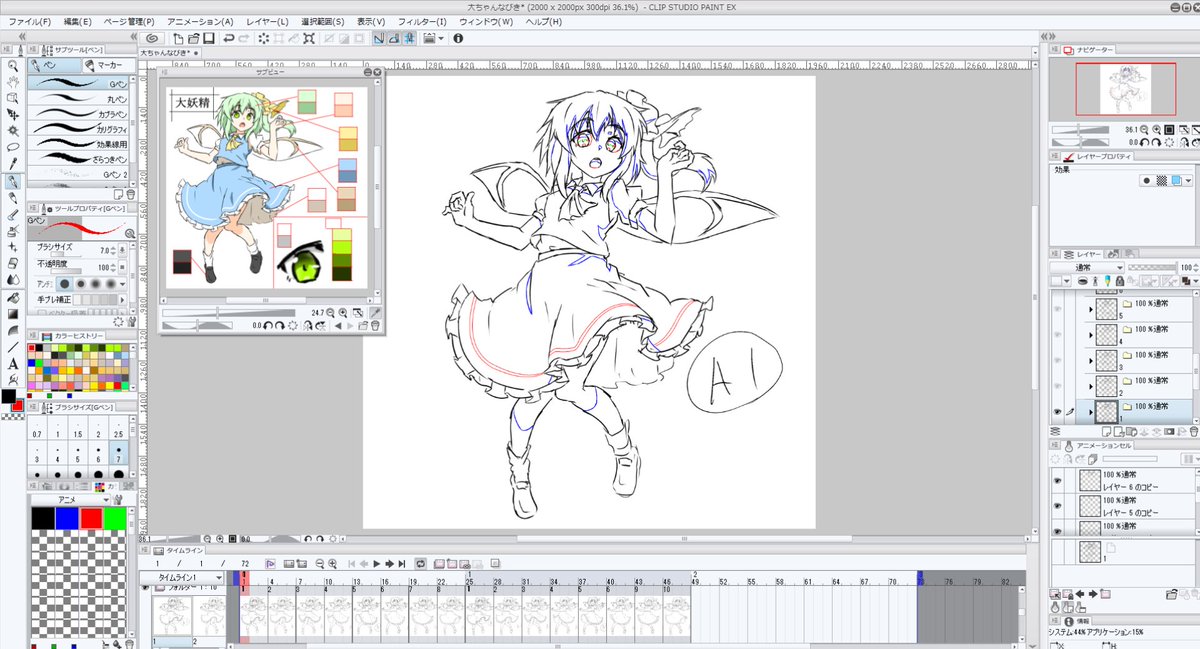The image size is (1200, 649).
Task: Select the Auto select wand tool
Action: point(13,130)
